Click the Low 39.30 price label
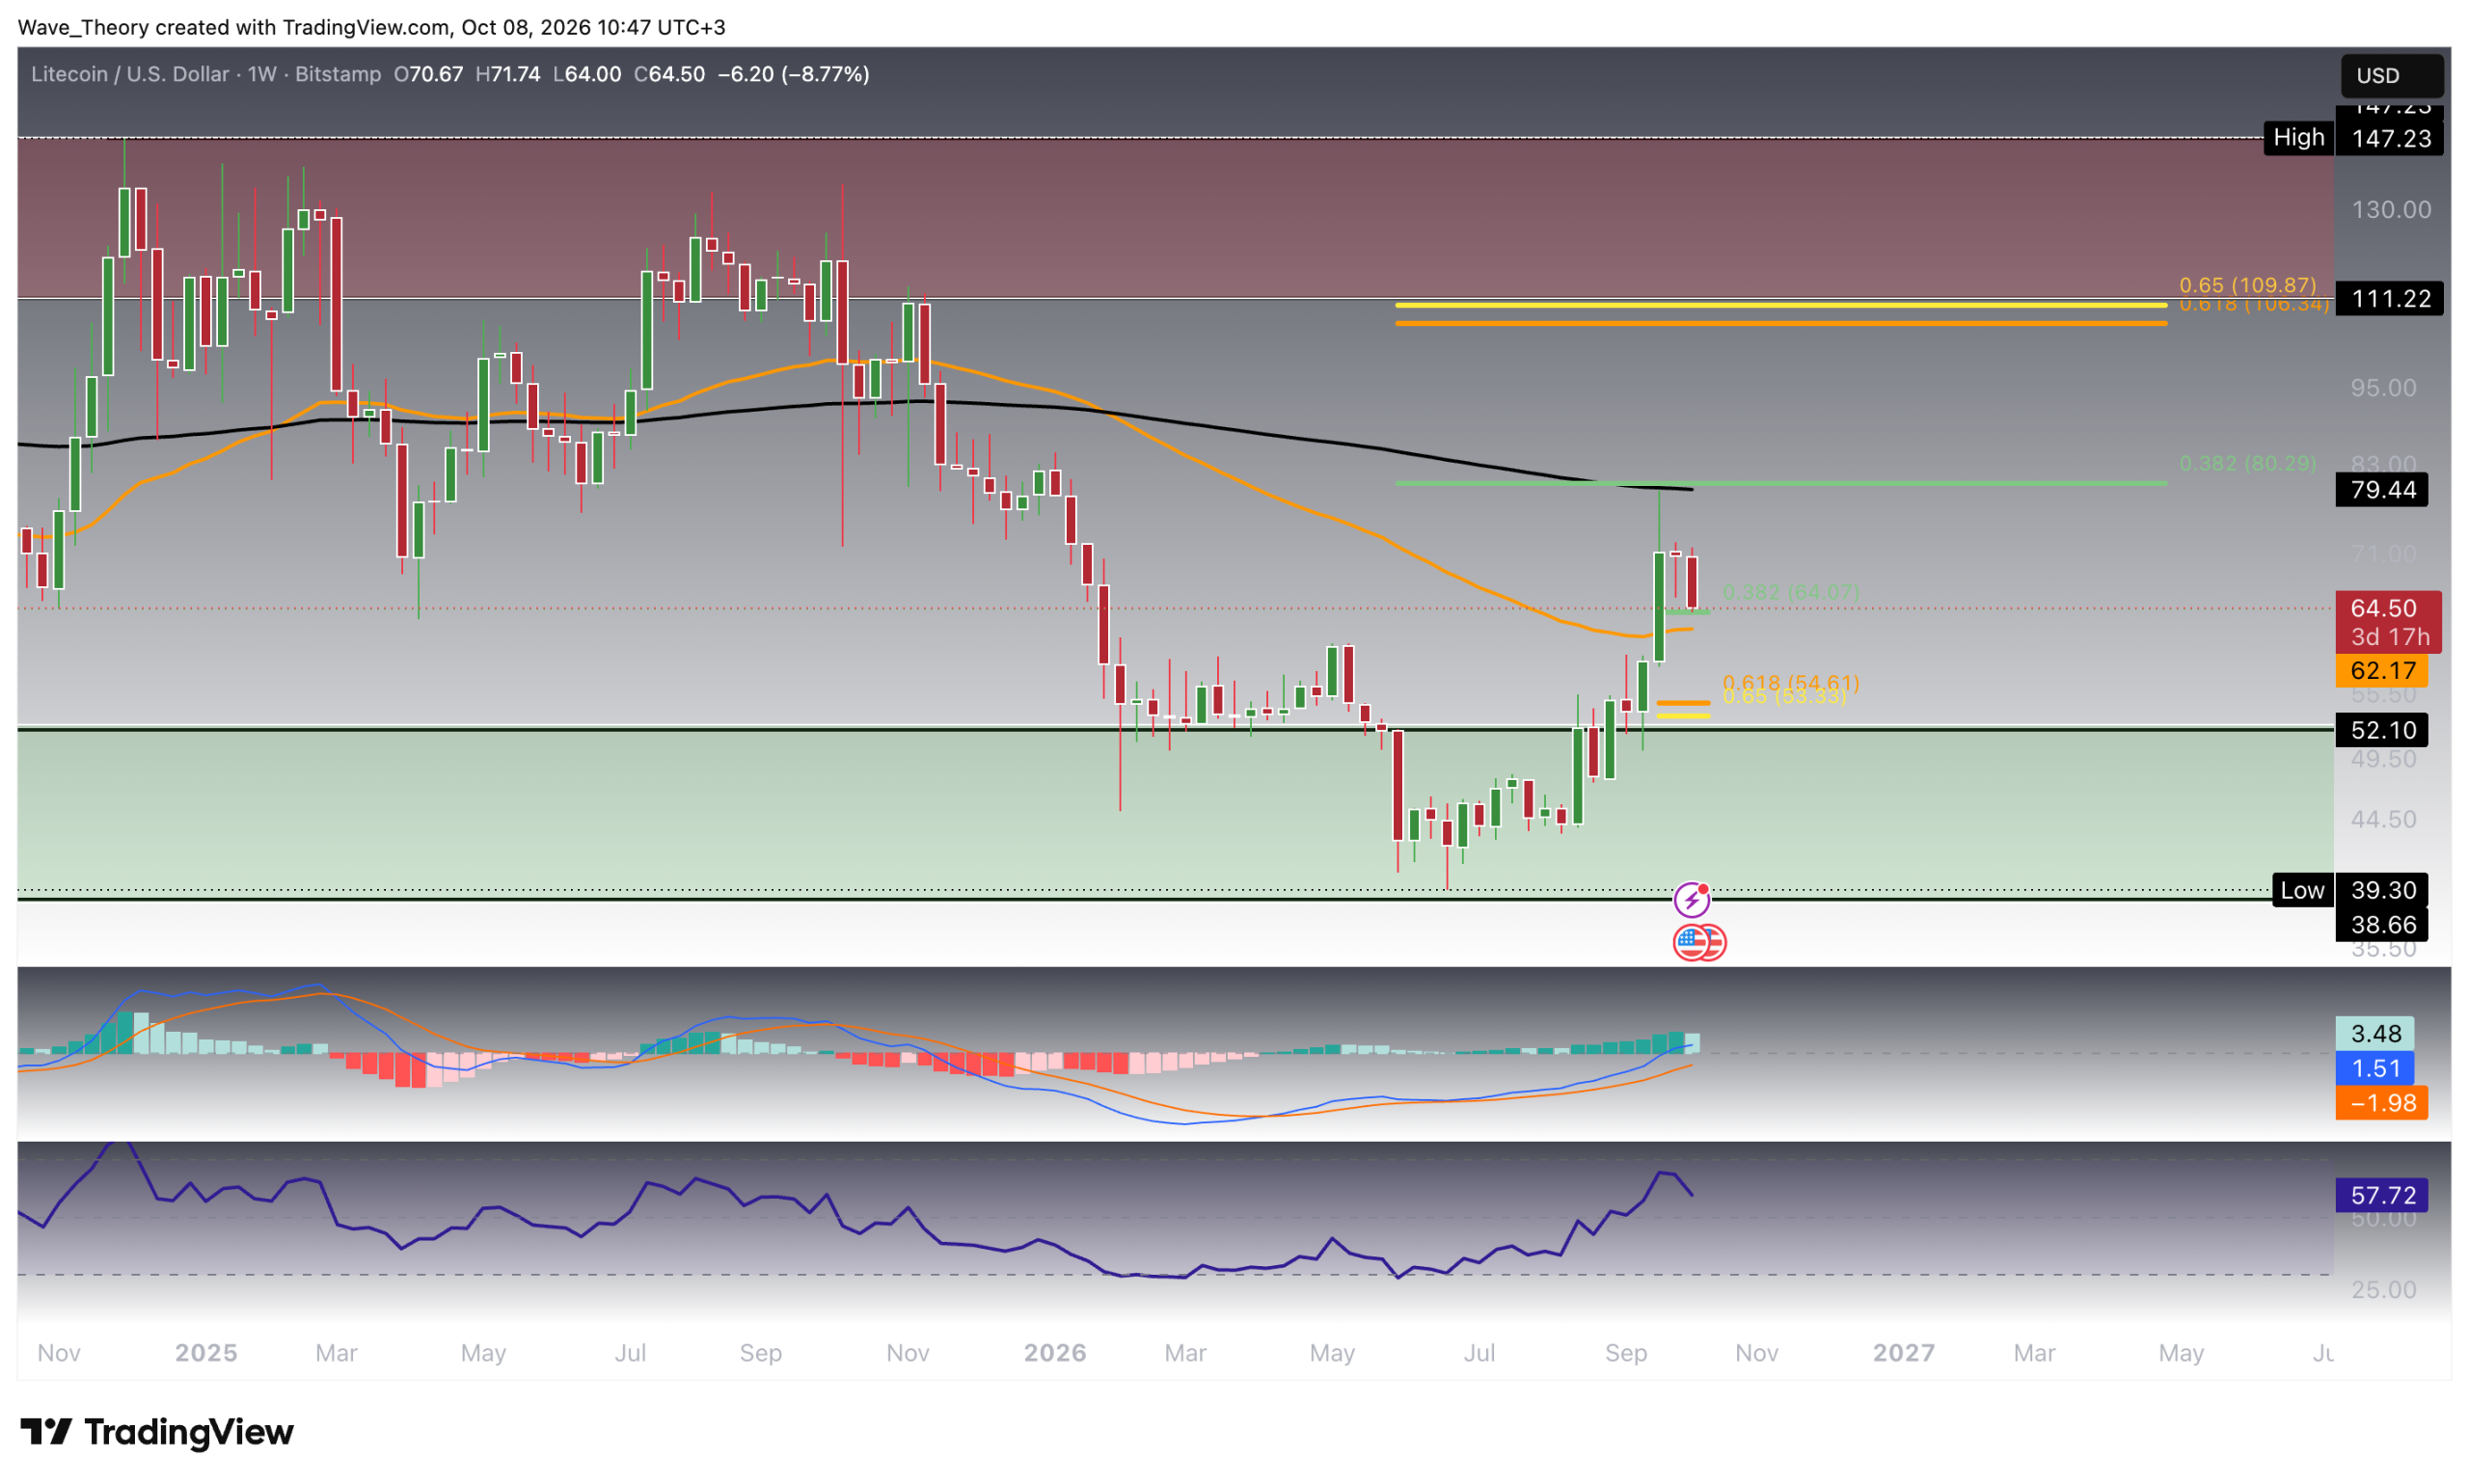The width and height of the screenshot is (2469, 1484). 2349,890
